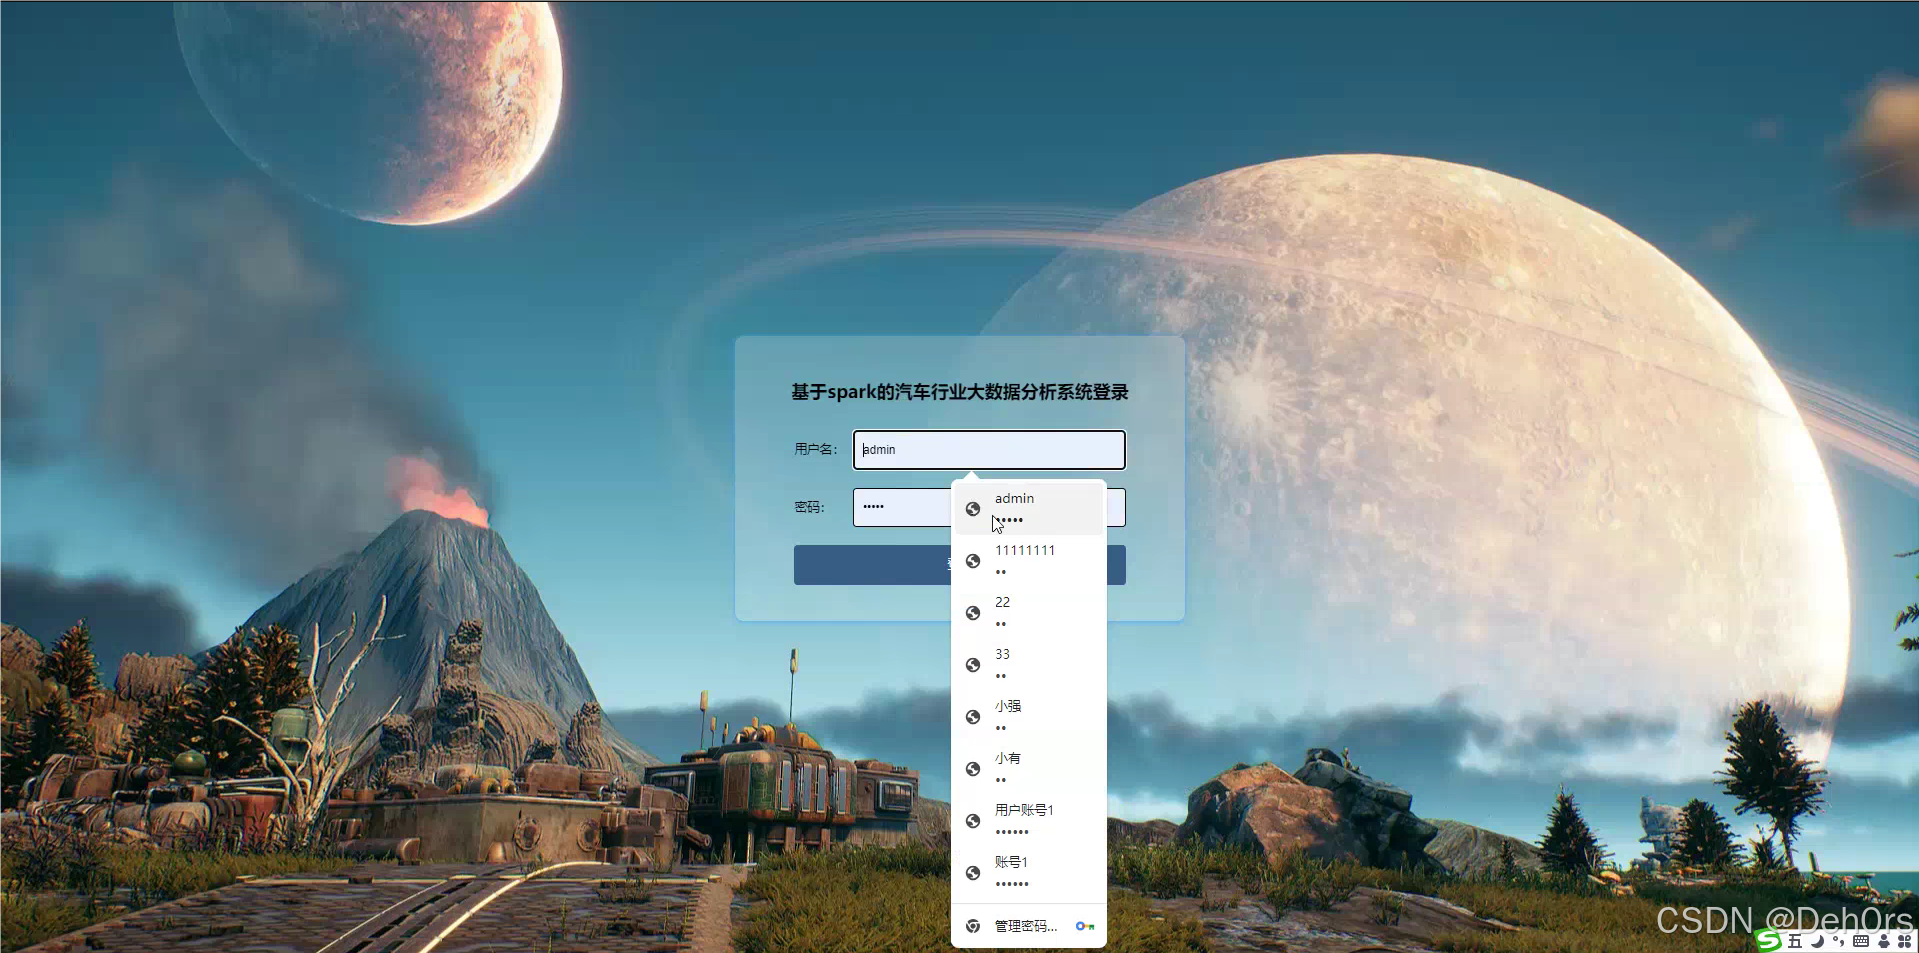Open the soft keyboard icon in the IME bar
Viewport: 1919px width, 953px height.
pos(1861,941)
